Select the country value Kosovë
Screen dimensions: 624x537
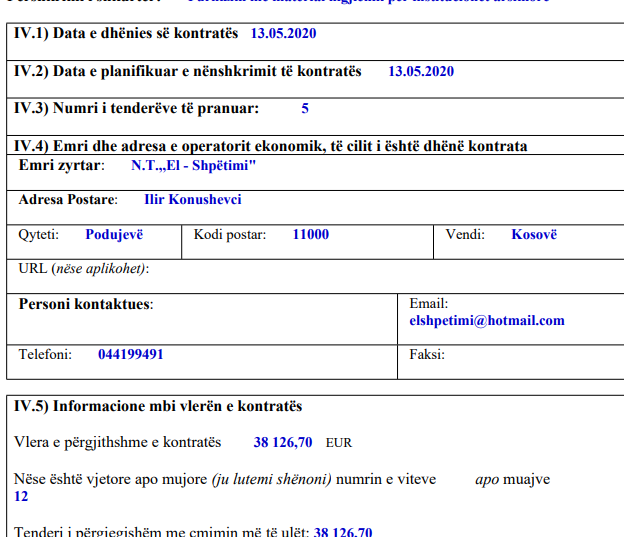click(534, 234)
